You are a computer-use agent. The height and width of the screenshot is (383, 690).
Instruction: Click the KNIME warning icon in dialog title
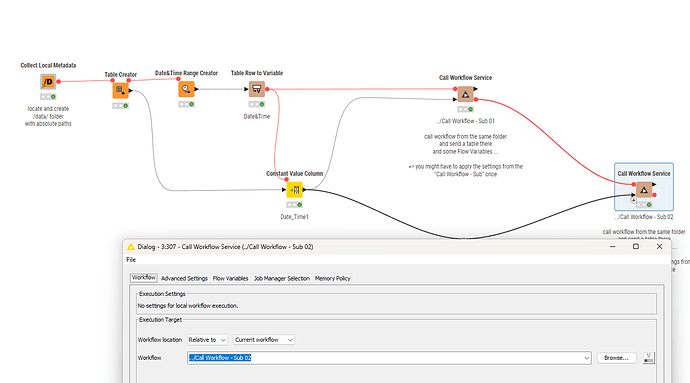coord(131,247)
